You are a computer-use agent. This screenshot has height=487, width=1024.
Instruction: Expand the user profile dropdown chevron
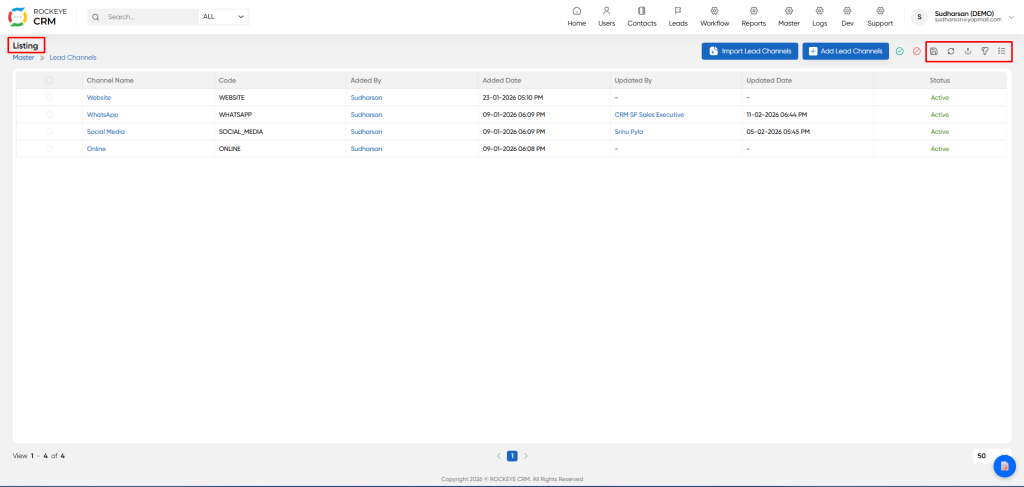[x=1012, y=17]
